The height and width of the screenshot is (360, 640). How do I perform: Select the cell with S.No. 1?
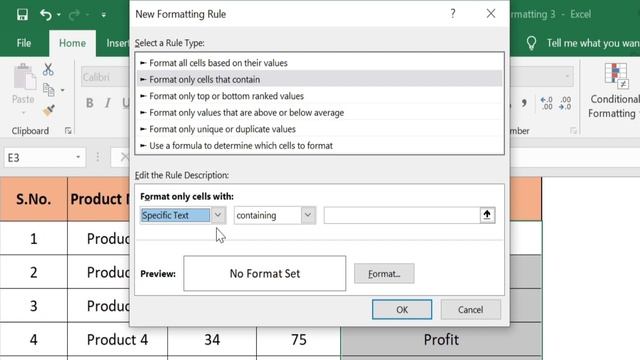click(x=33, y=238)
